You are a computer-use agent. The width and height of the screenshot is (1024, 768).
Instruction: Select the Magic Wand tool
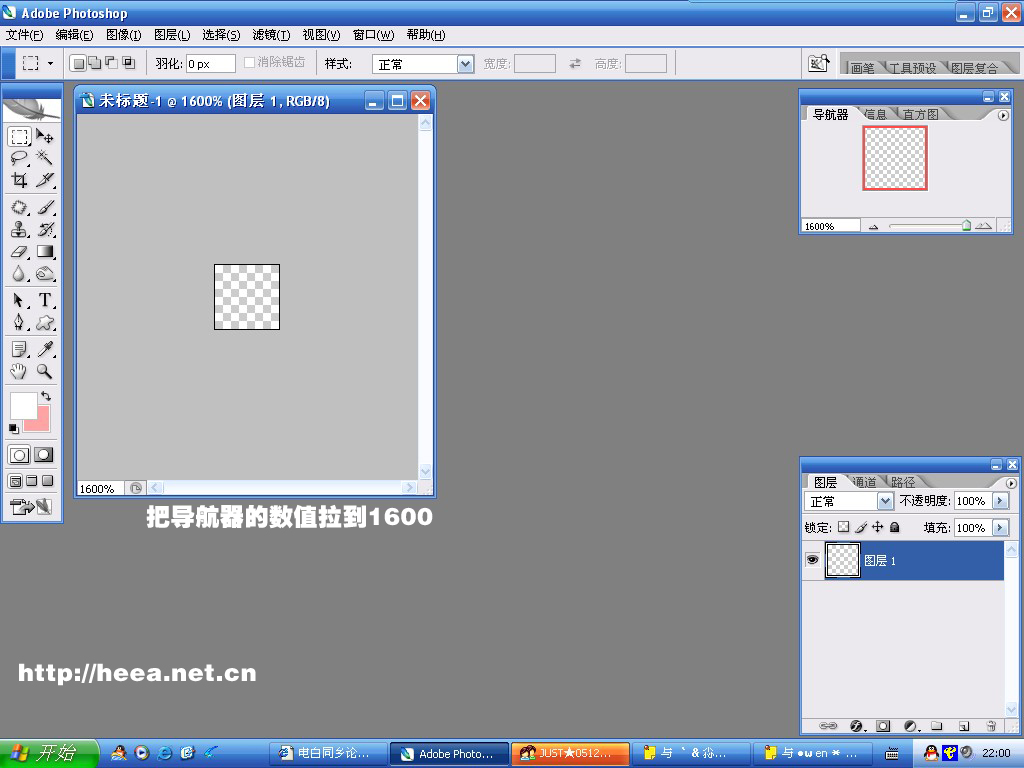pos(45,158)
